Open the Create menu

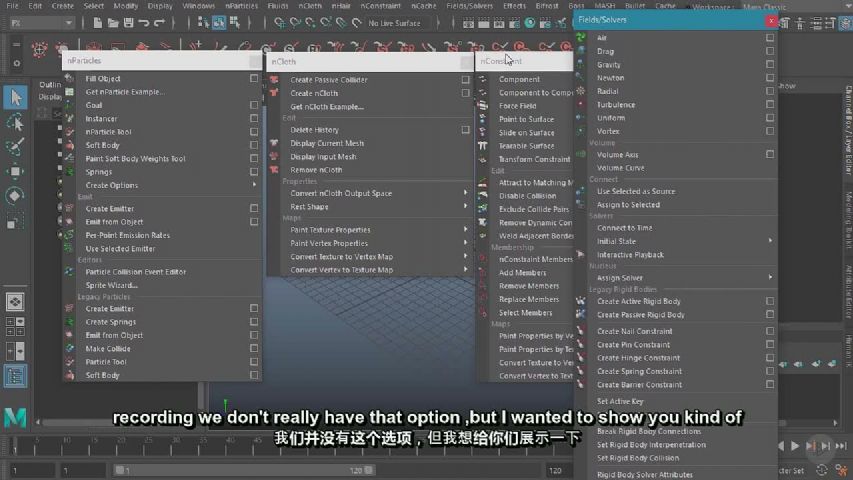tap(63, 6)
